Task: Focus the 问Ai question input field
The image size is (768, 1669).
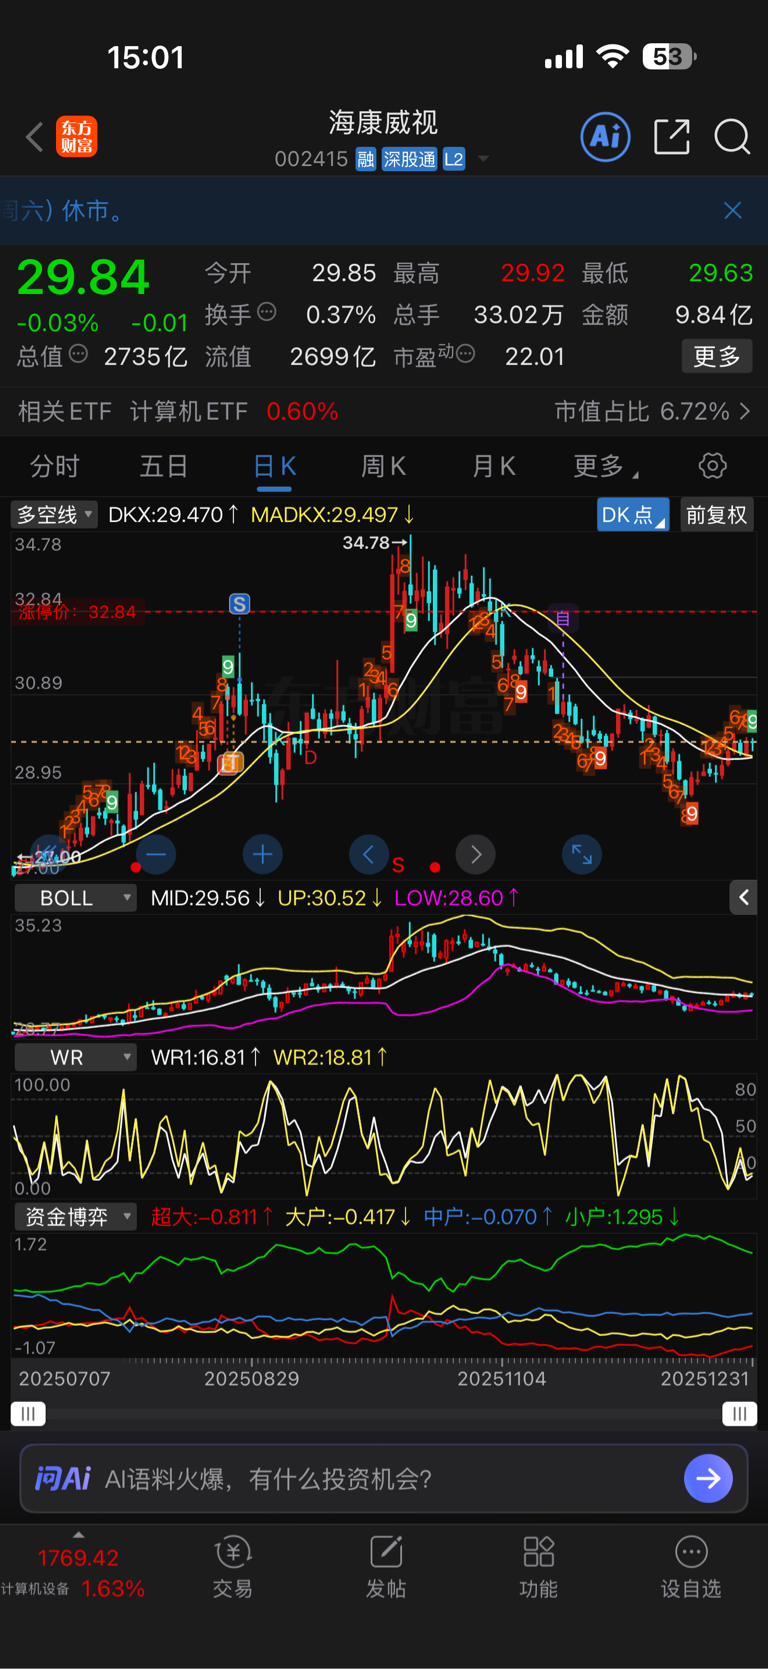Action: (x=384, y=1478)
